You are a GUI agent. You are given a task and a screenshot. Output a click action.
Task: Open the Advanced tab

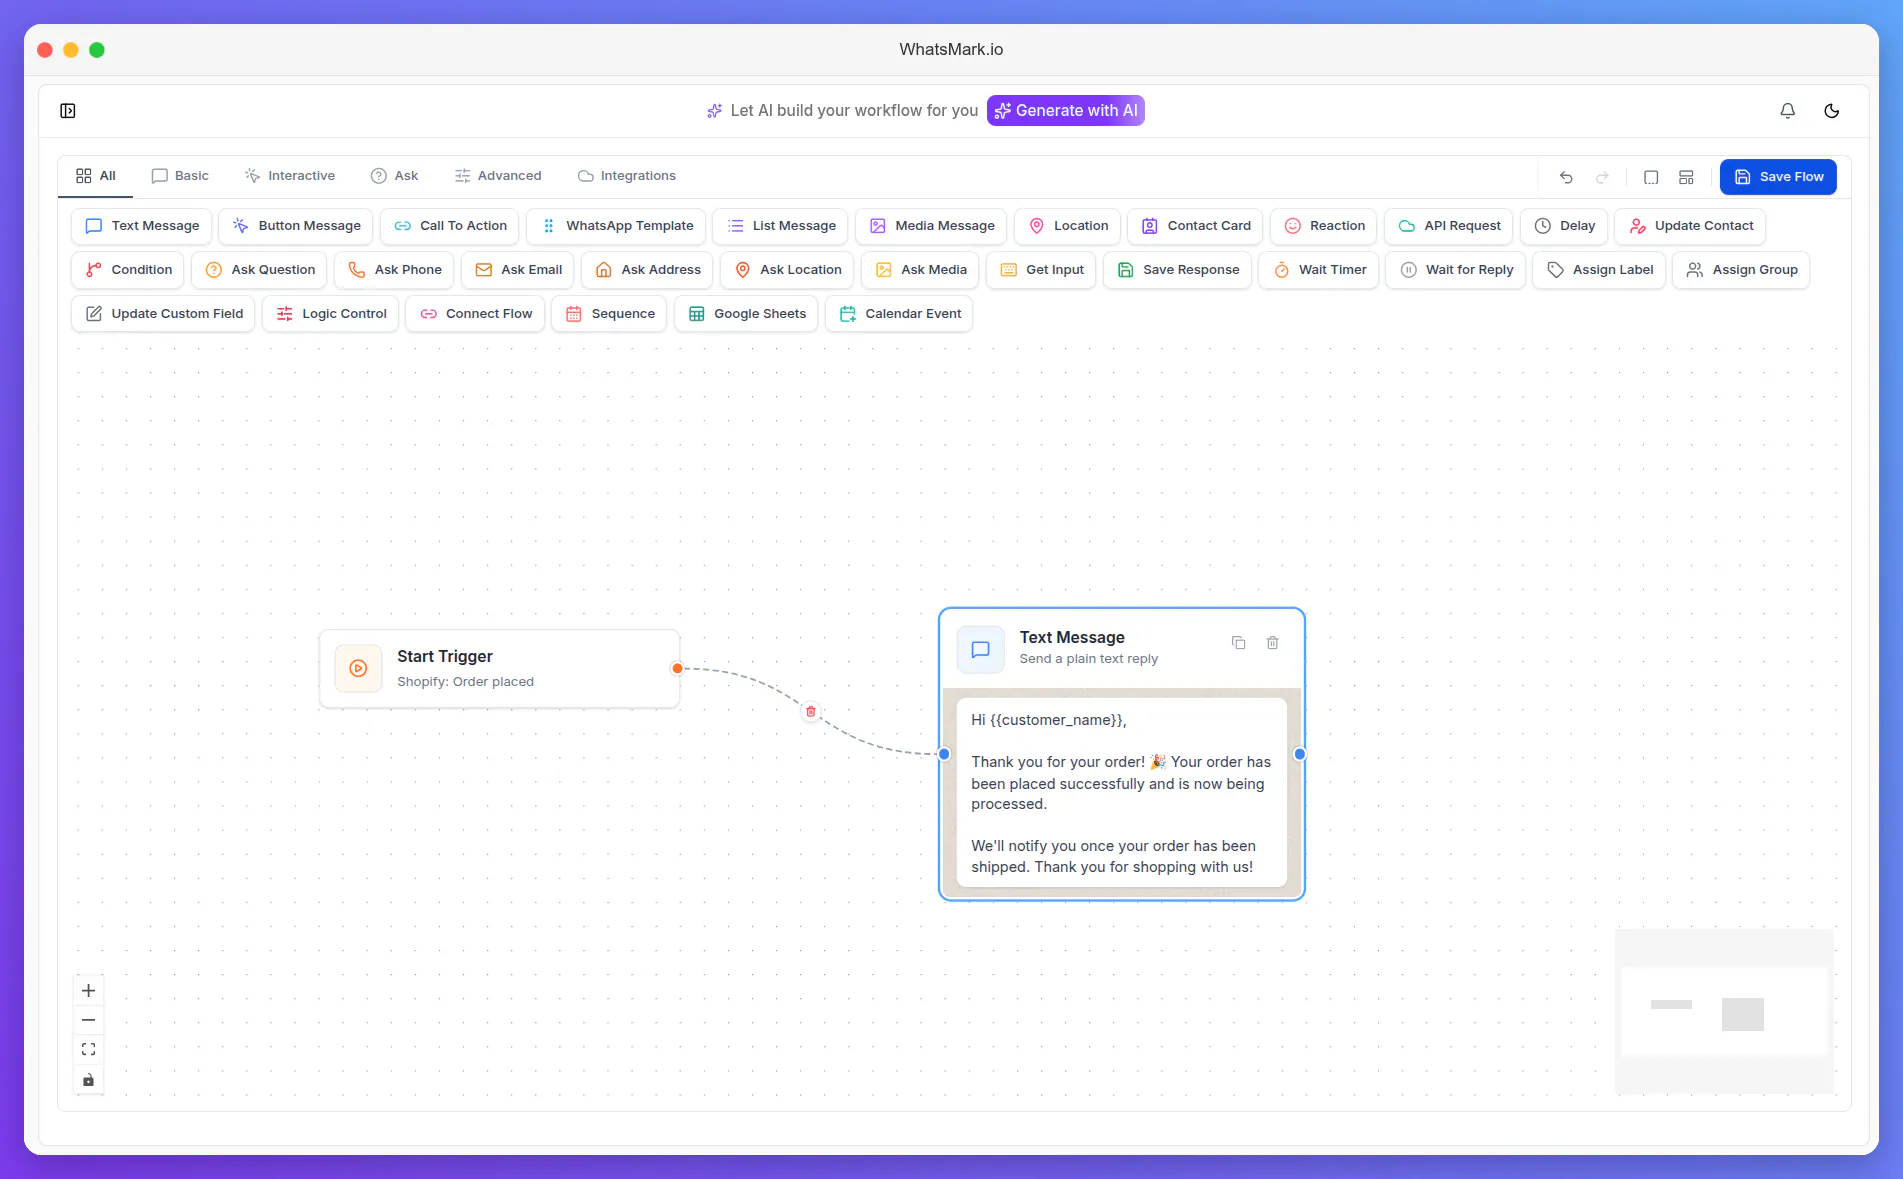pyautogui.click(x=498, y=176)
